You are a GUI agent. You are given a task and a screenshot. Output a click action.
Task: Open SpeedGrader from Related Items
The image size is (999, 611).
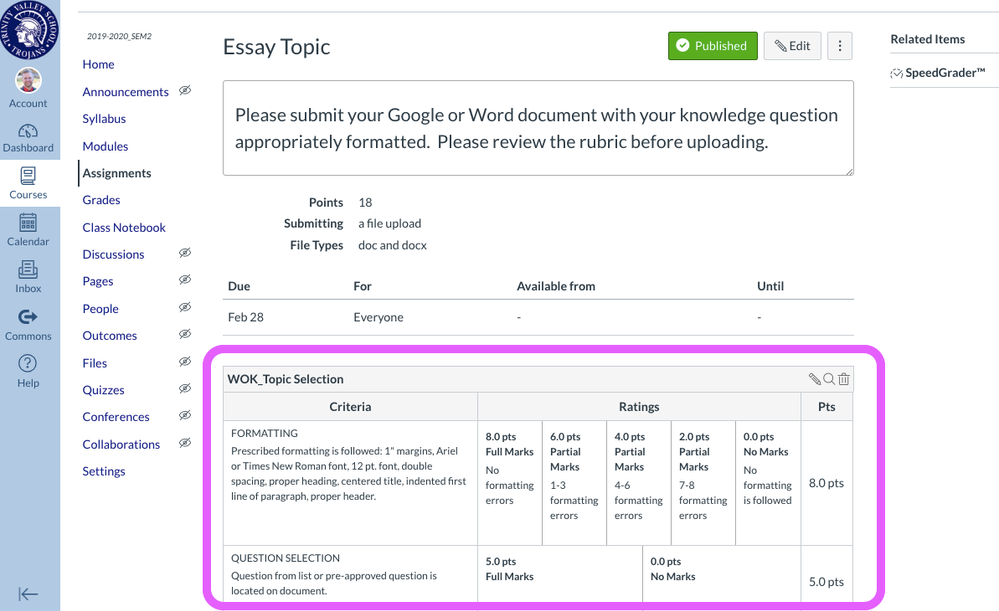pos(942,72)
